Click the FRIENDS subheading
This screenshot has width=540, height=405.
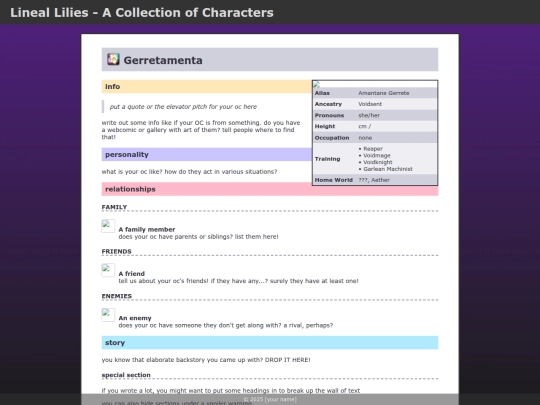[116, 251]
